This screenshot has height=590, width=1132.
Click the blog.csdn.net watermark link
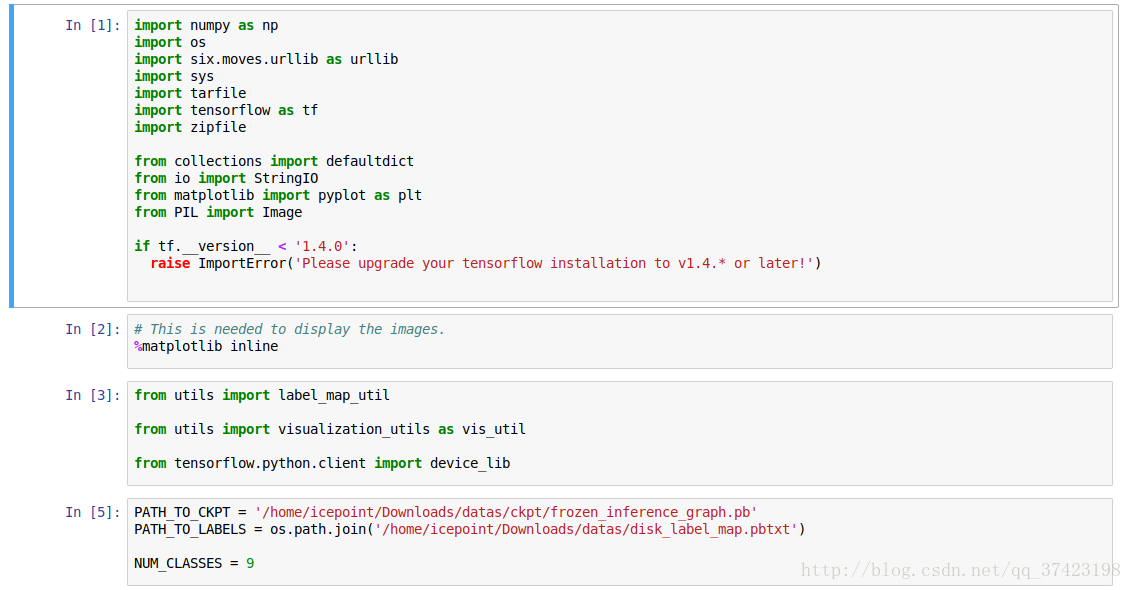(960, 571)
